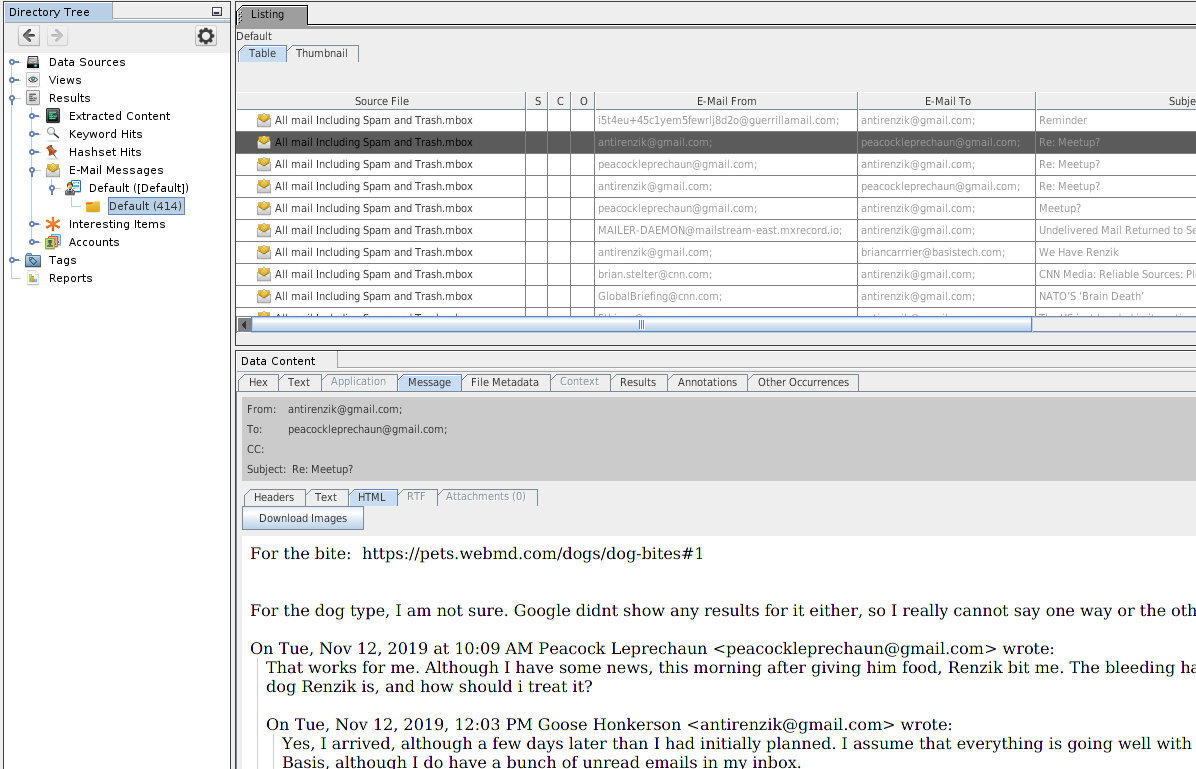Expand the Accounts tree node

pos(34,242)
